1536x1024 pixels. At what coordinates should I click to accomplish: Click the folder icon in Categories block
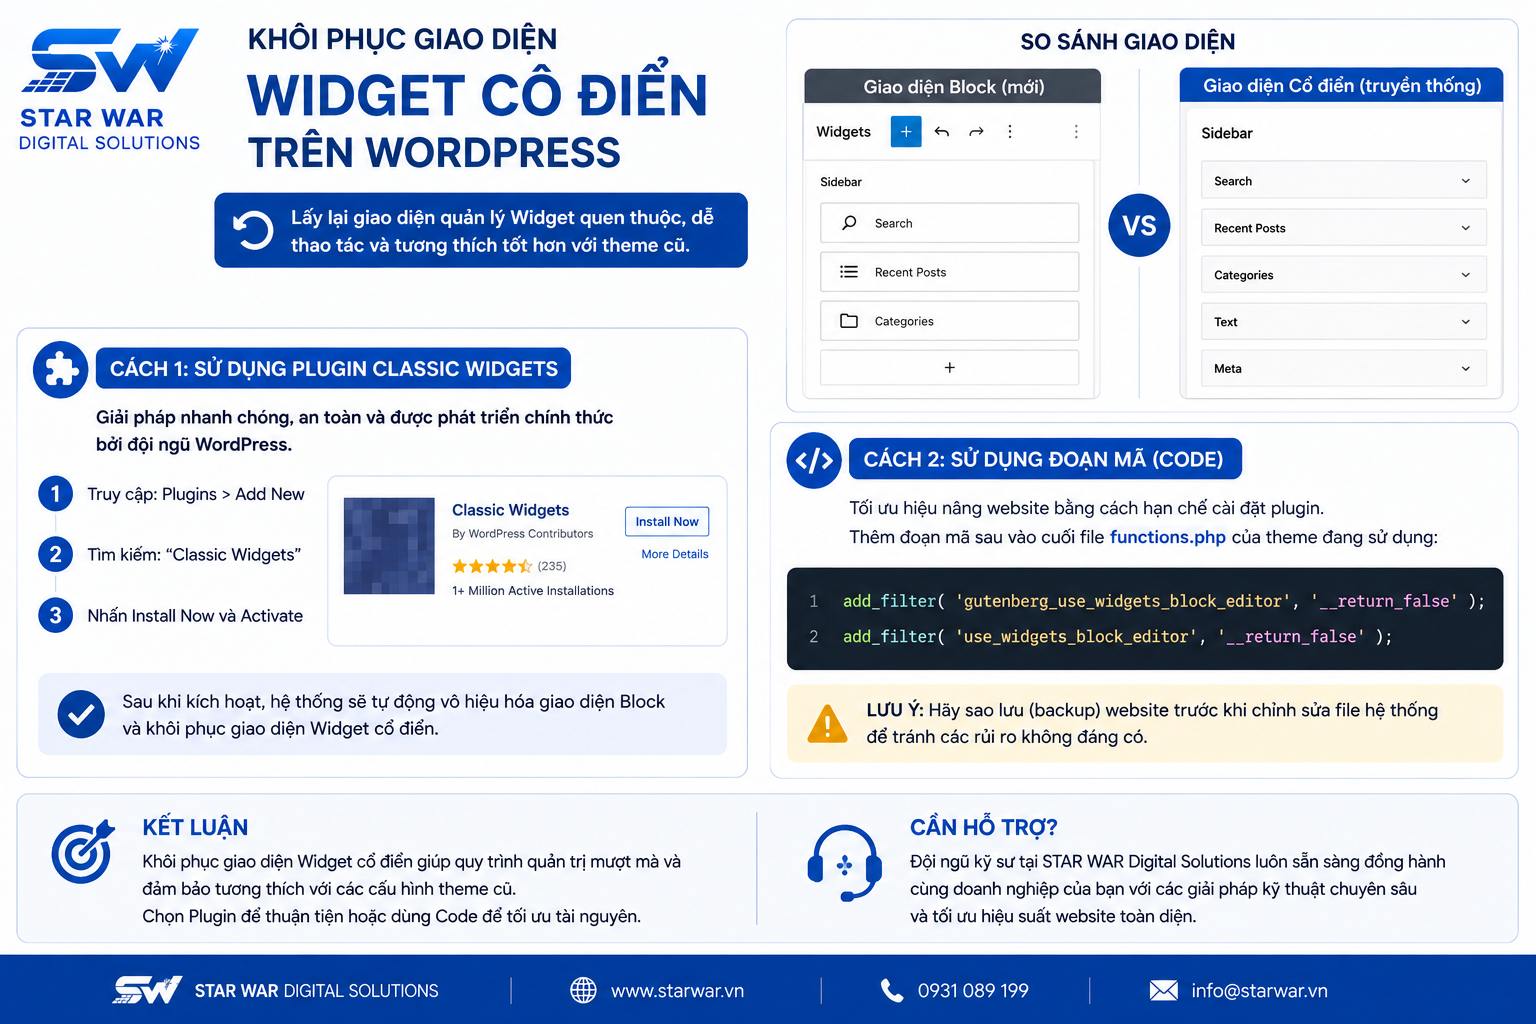coord(849,321)
